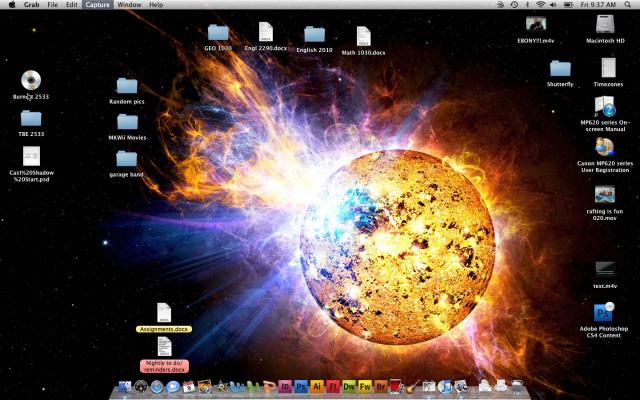Click the Finder icon in the dock

click(x=125, y=386)
